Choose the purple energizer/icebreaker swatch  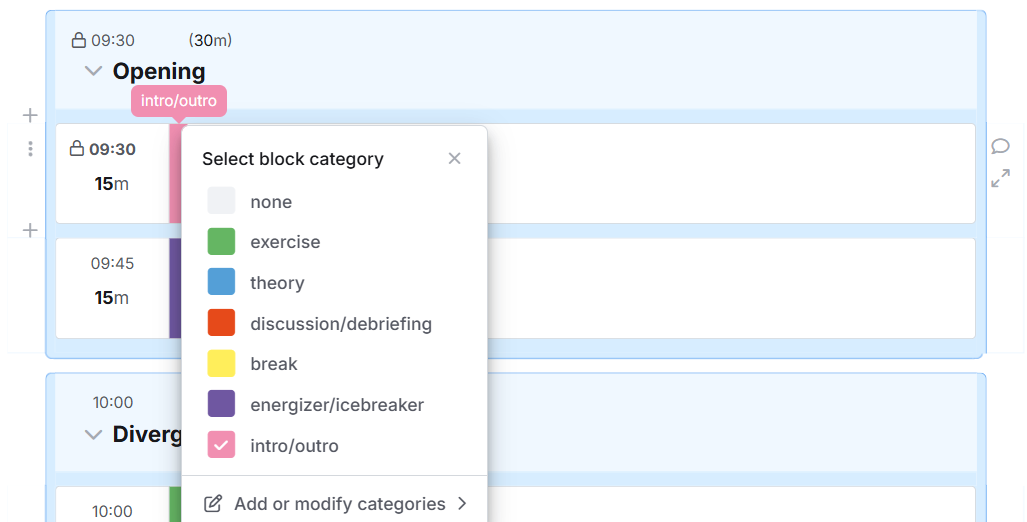point(221,404)
